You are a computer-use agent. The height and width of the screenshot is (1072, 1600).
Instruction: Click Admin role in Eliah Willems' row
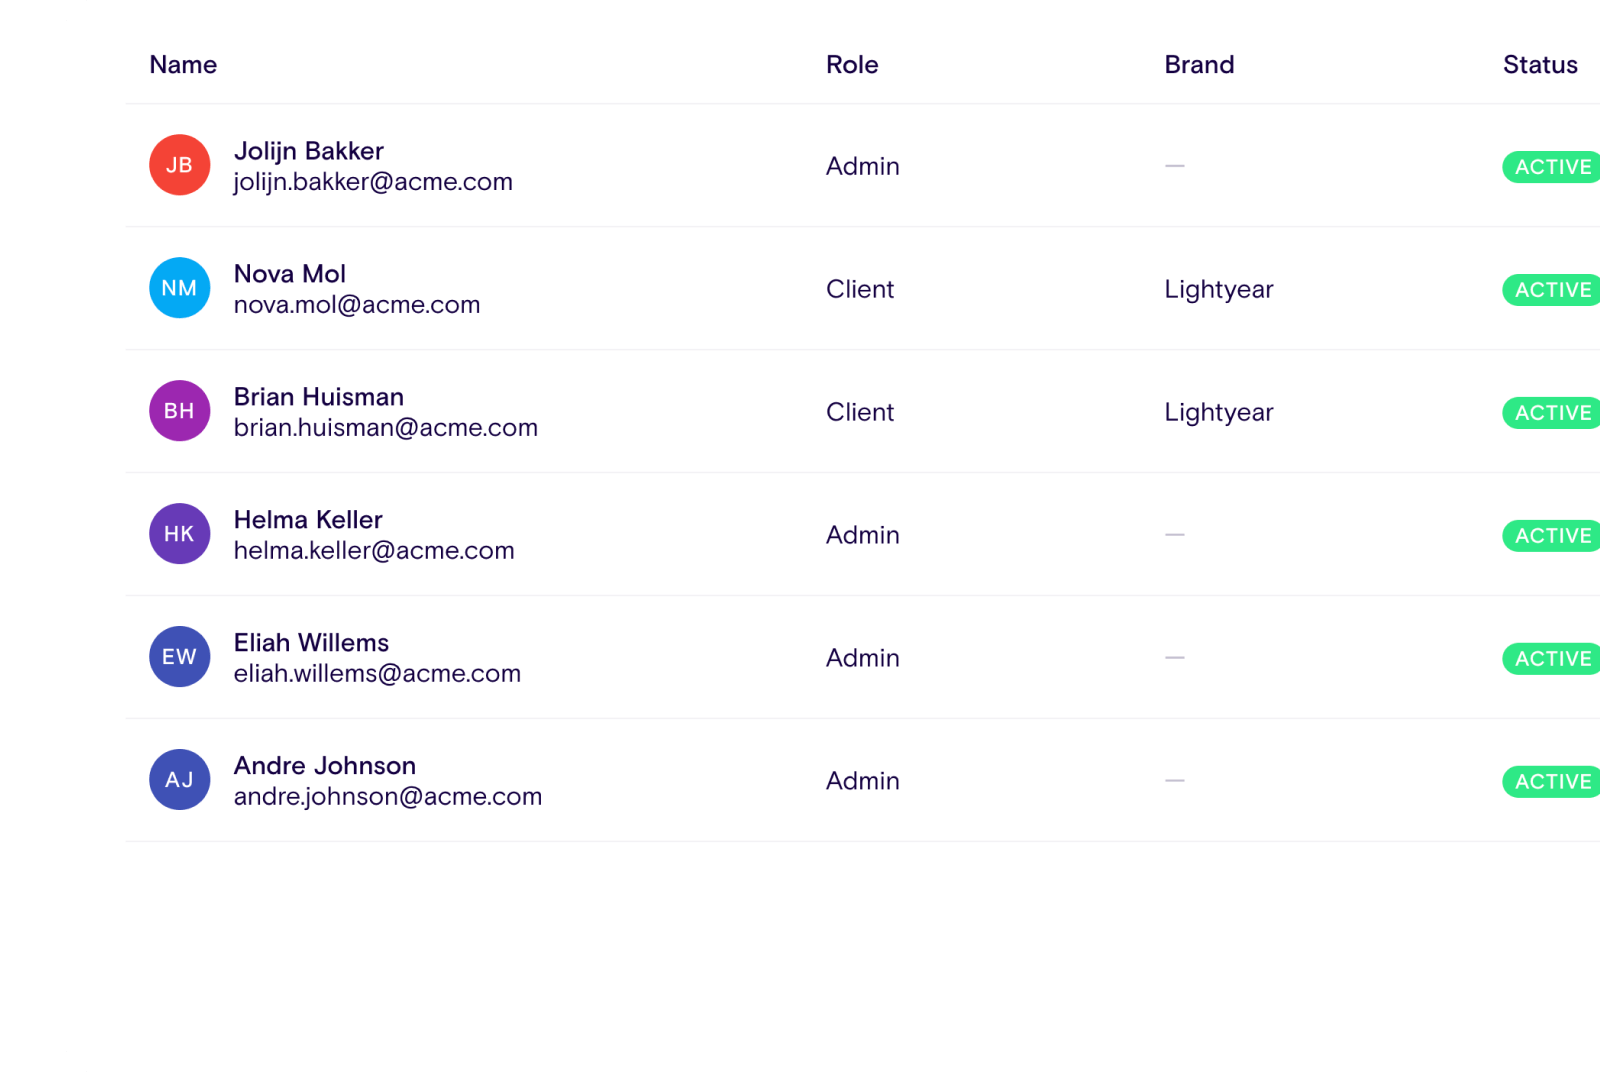coord(862,658)
